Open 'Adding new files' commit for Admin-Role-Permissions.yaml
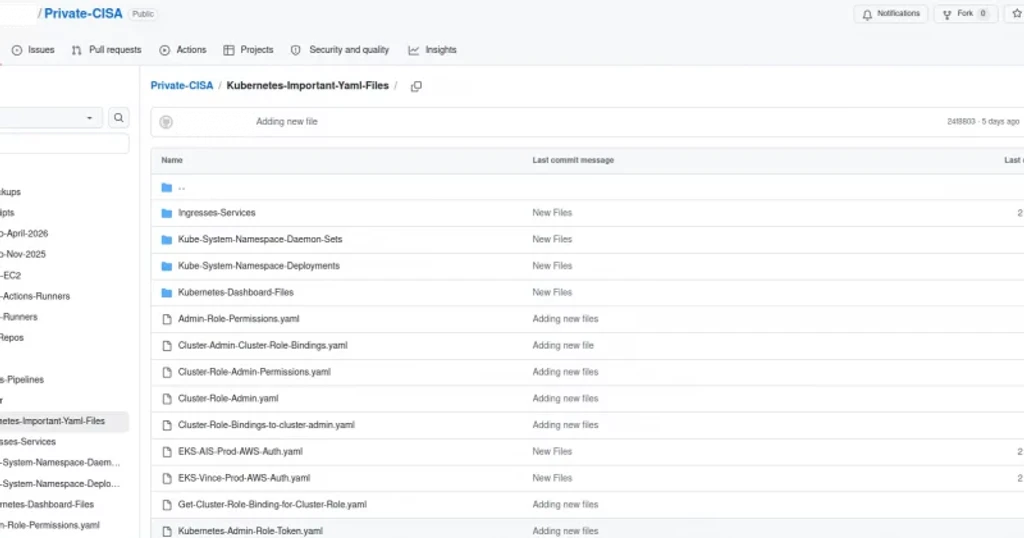 (565, 319)
